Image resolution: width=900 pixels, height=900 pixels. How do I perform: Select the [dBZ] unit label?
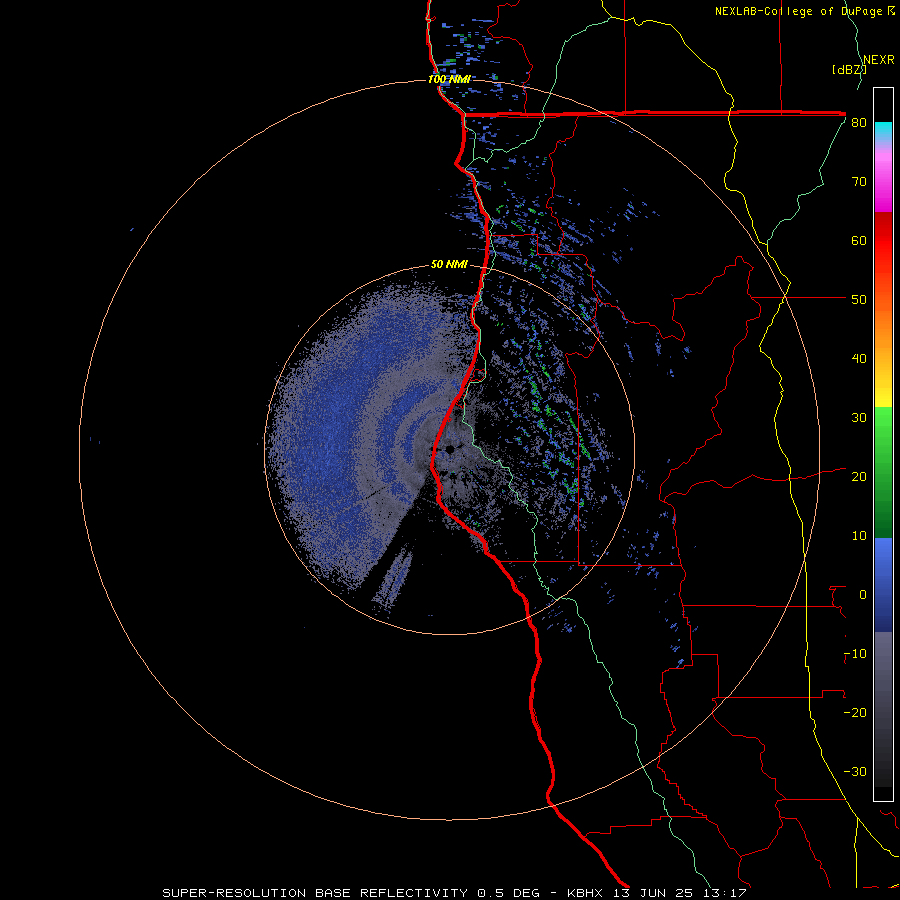point(849,69)
